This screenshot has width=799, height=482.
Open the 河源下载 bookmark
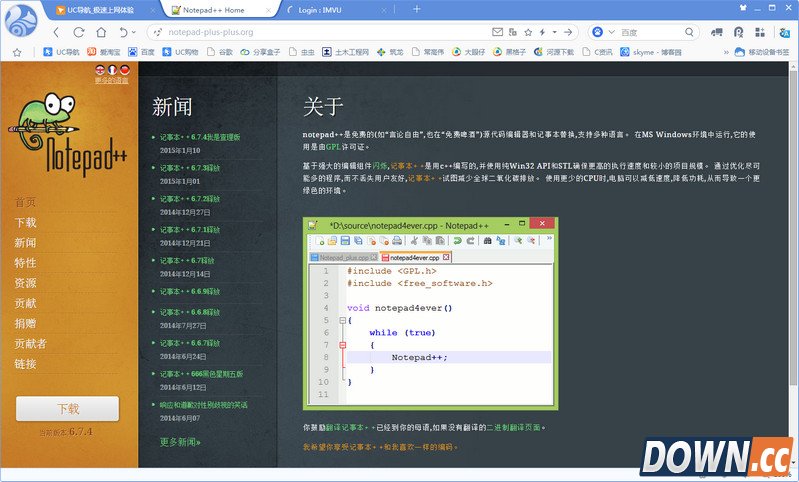(x=553, y=52)
